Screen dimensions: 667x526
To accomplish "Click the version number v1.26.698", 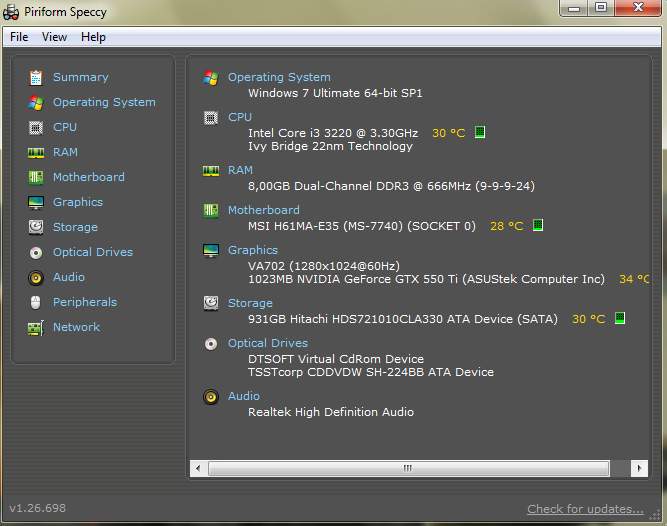I will (37, 508).
